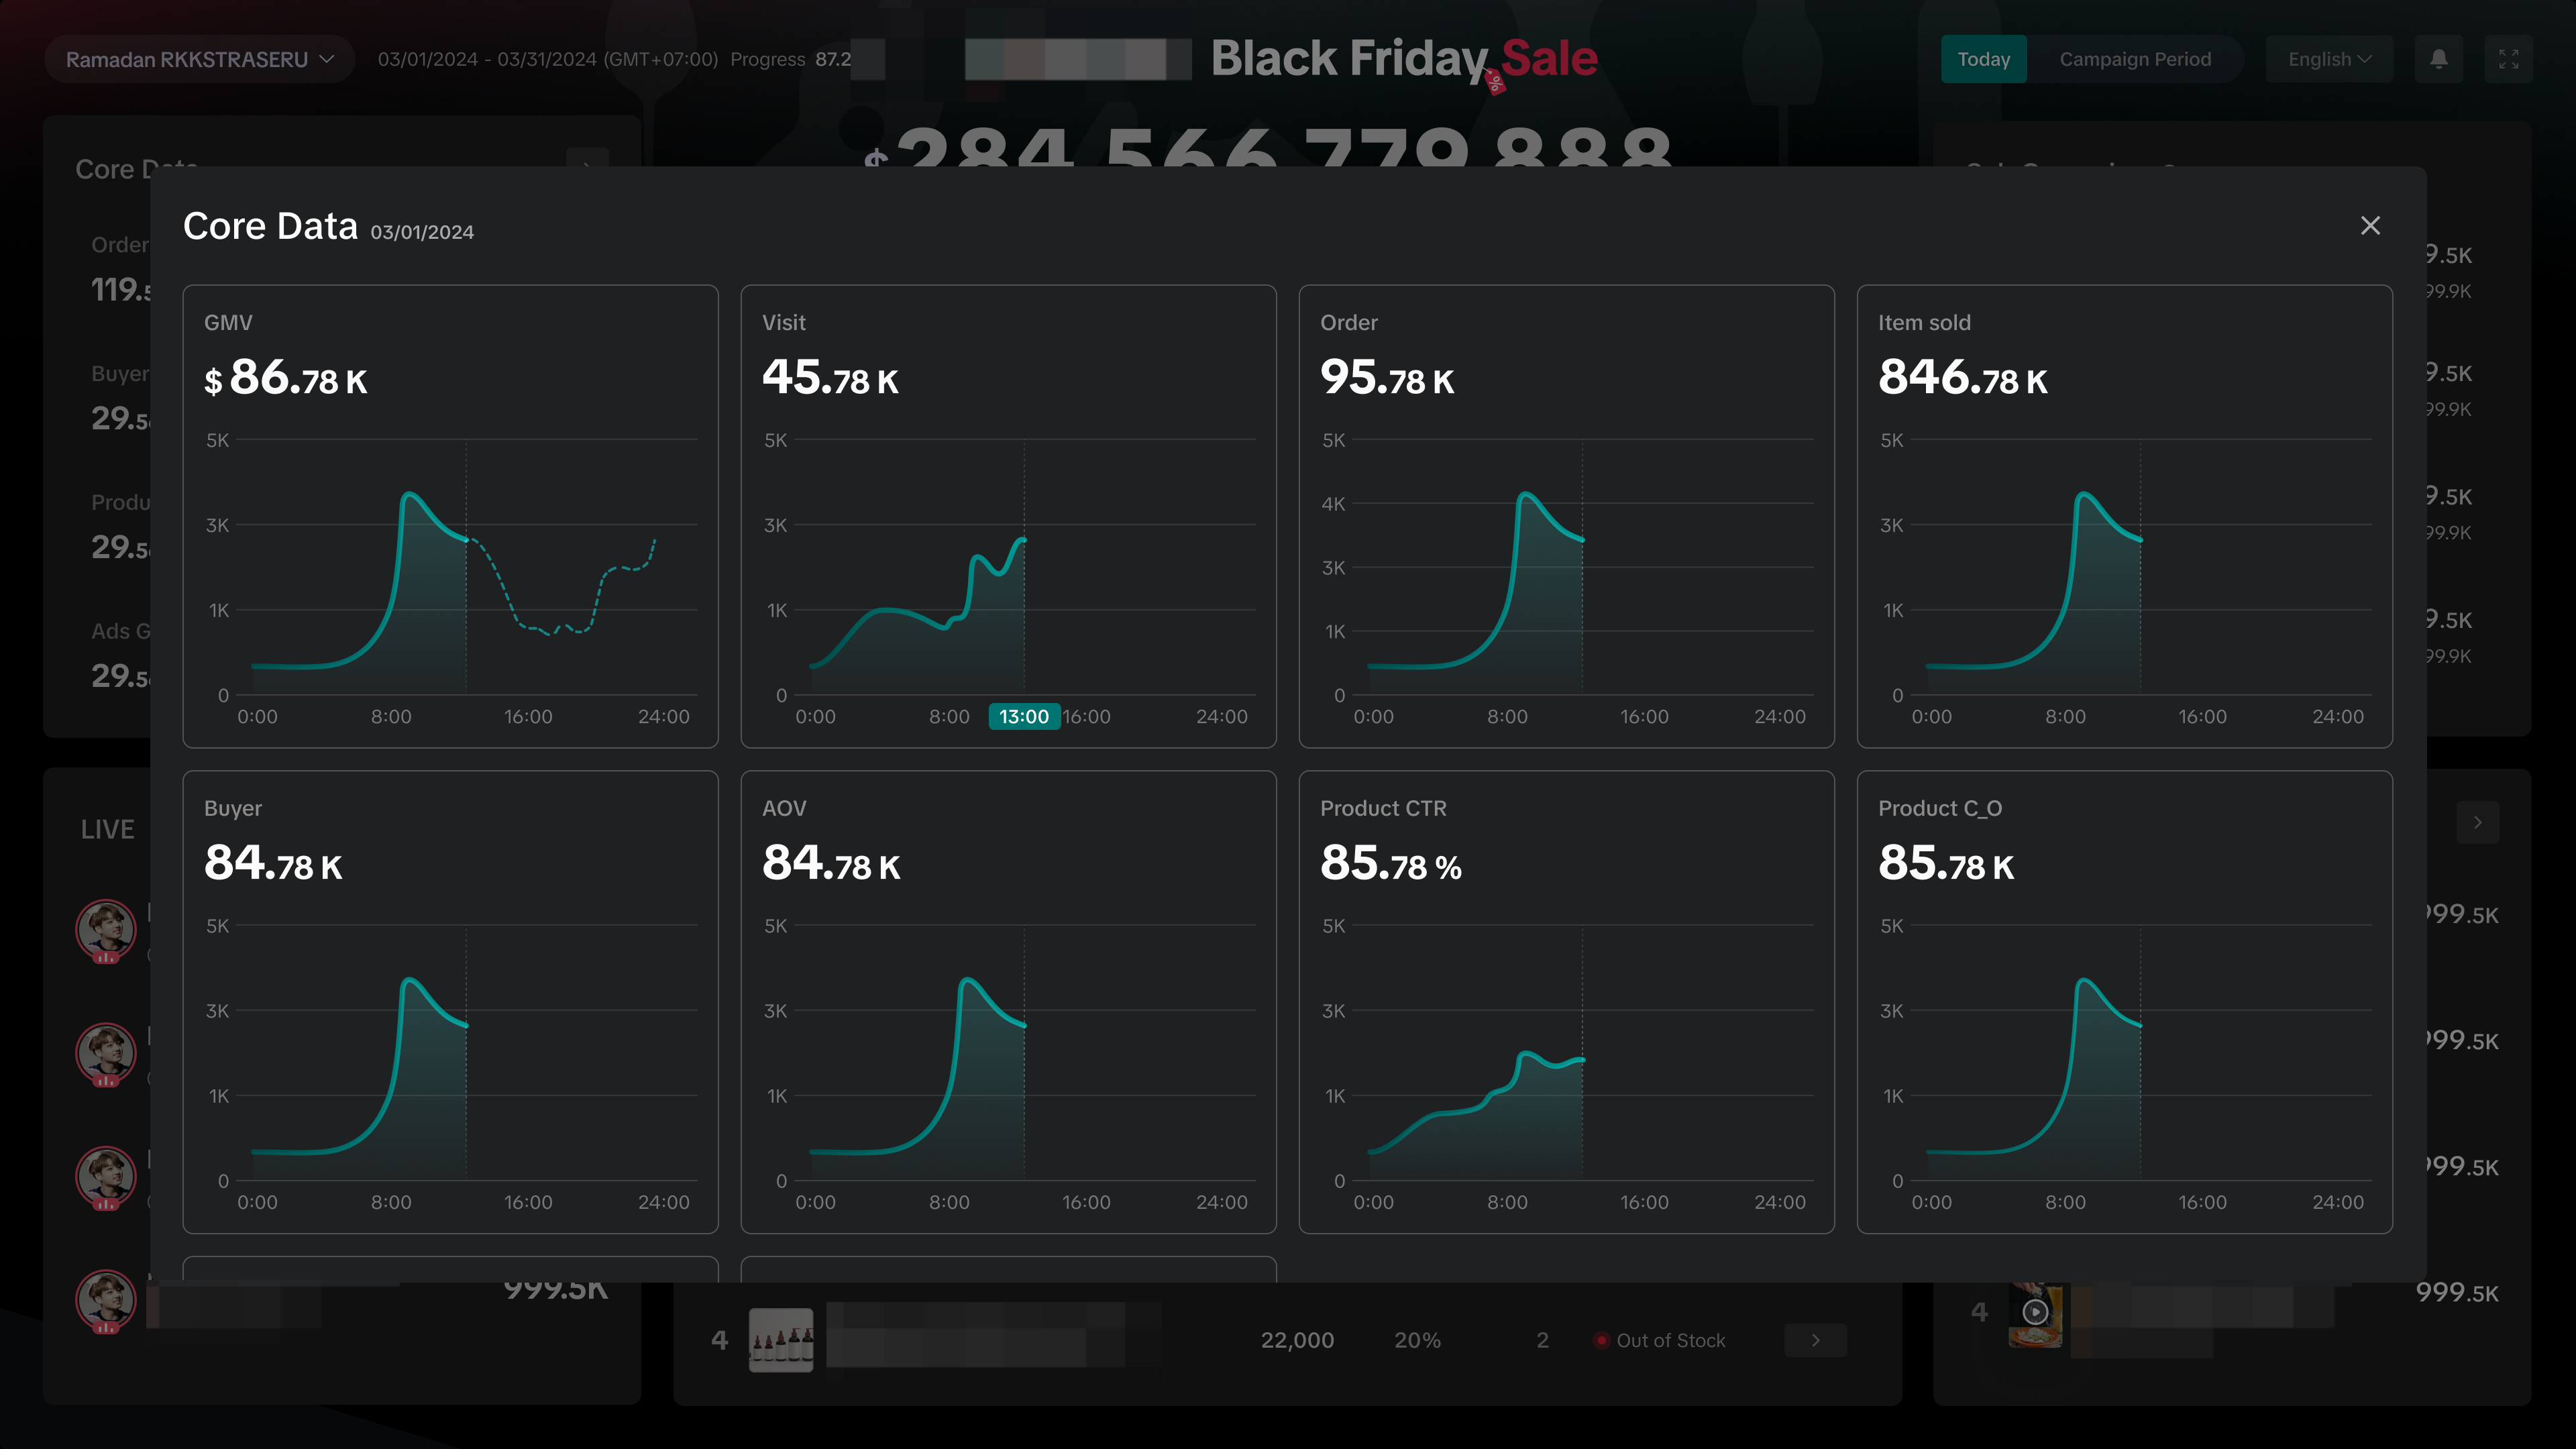Viewport: 2576px width, 1449px height.
Task: Open the Ramadan RKKSTRASERU campaign dropdown
Action: coord(199,59)
